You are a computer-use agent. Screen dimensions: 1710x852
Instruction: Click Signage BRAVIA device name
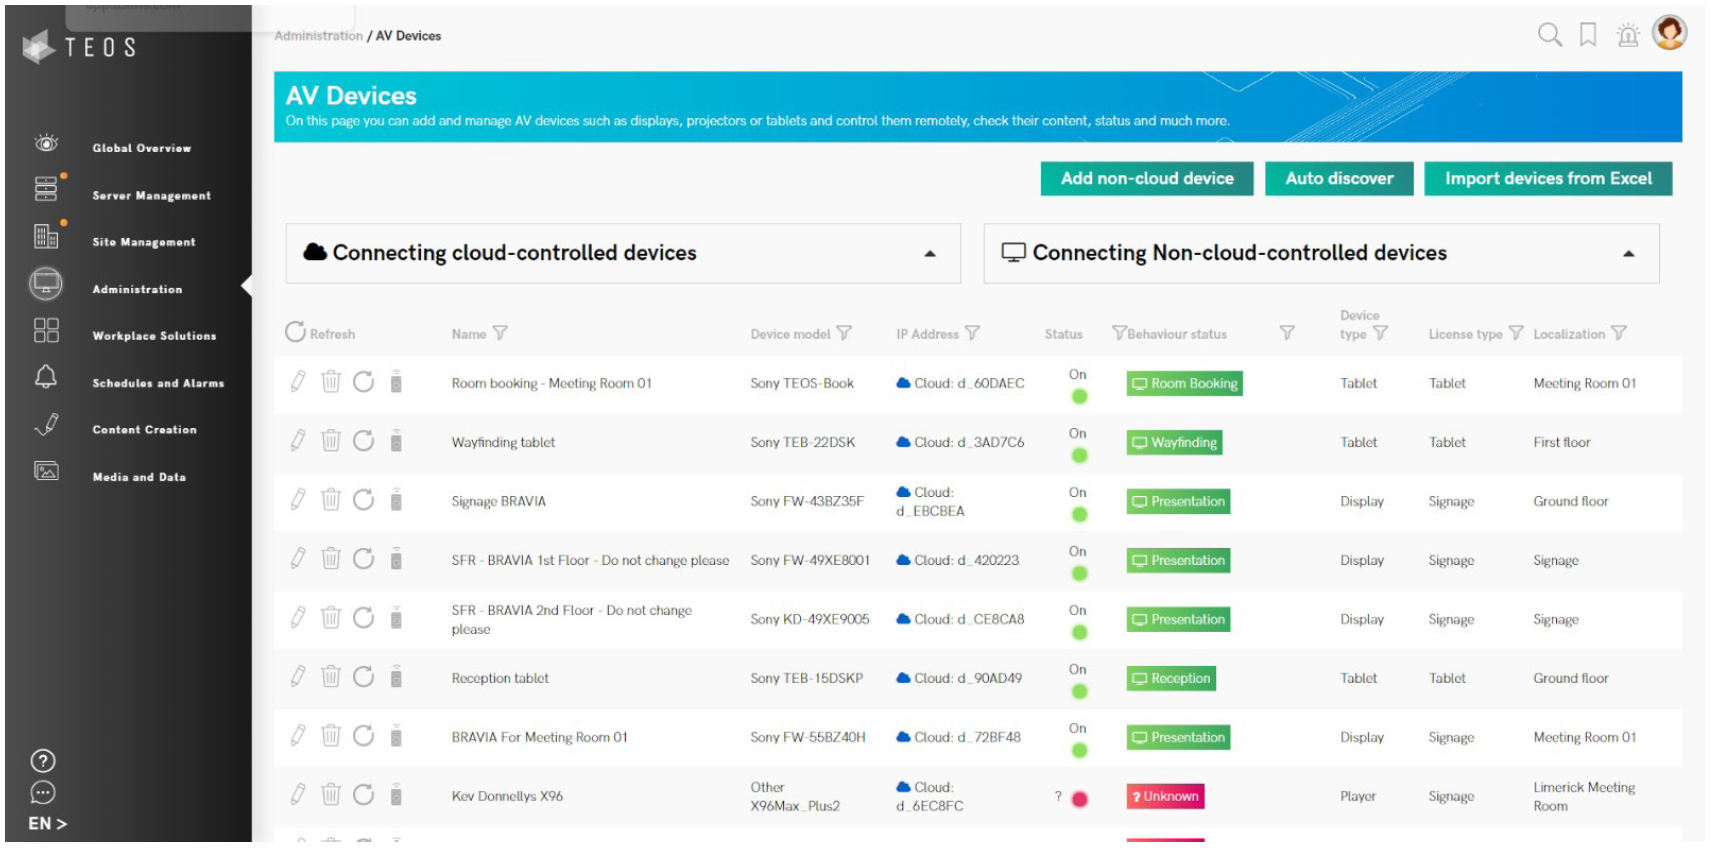point(498,501)
